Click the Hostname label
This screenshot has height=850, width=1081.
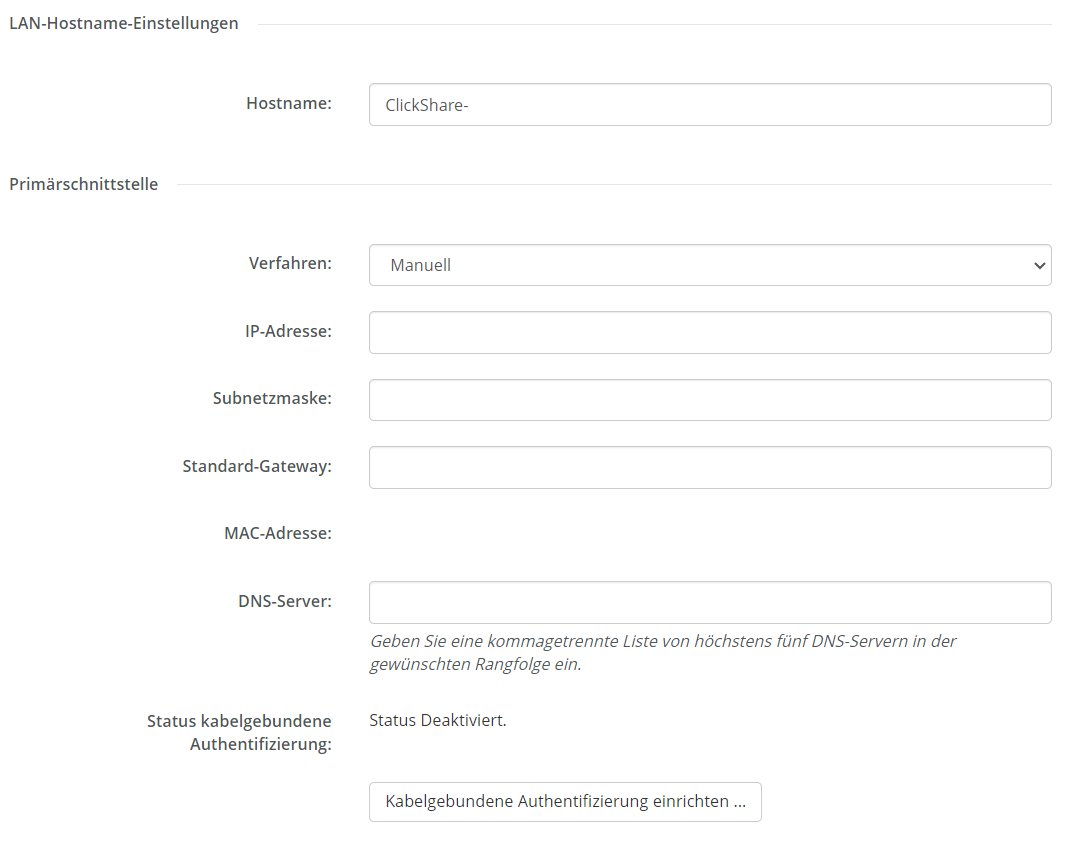(289, 103)
